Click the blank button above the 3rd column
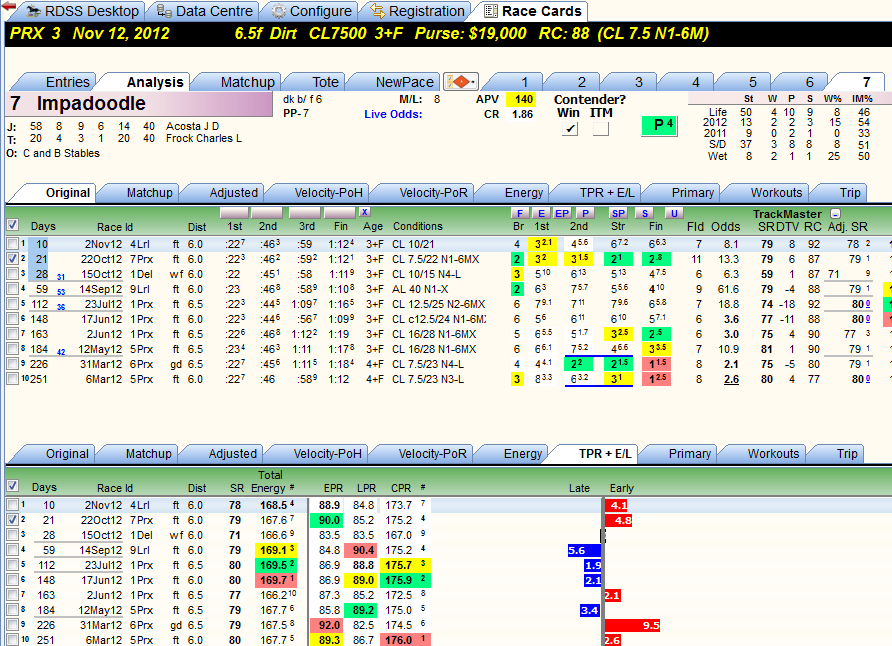 [x=305, y=213]
